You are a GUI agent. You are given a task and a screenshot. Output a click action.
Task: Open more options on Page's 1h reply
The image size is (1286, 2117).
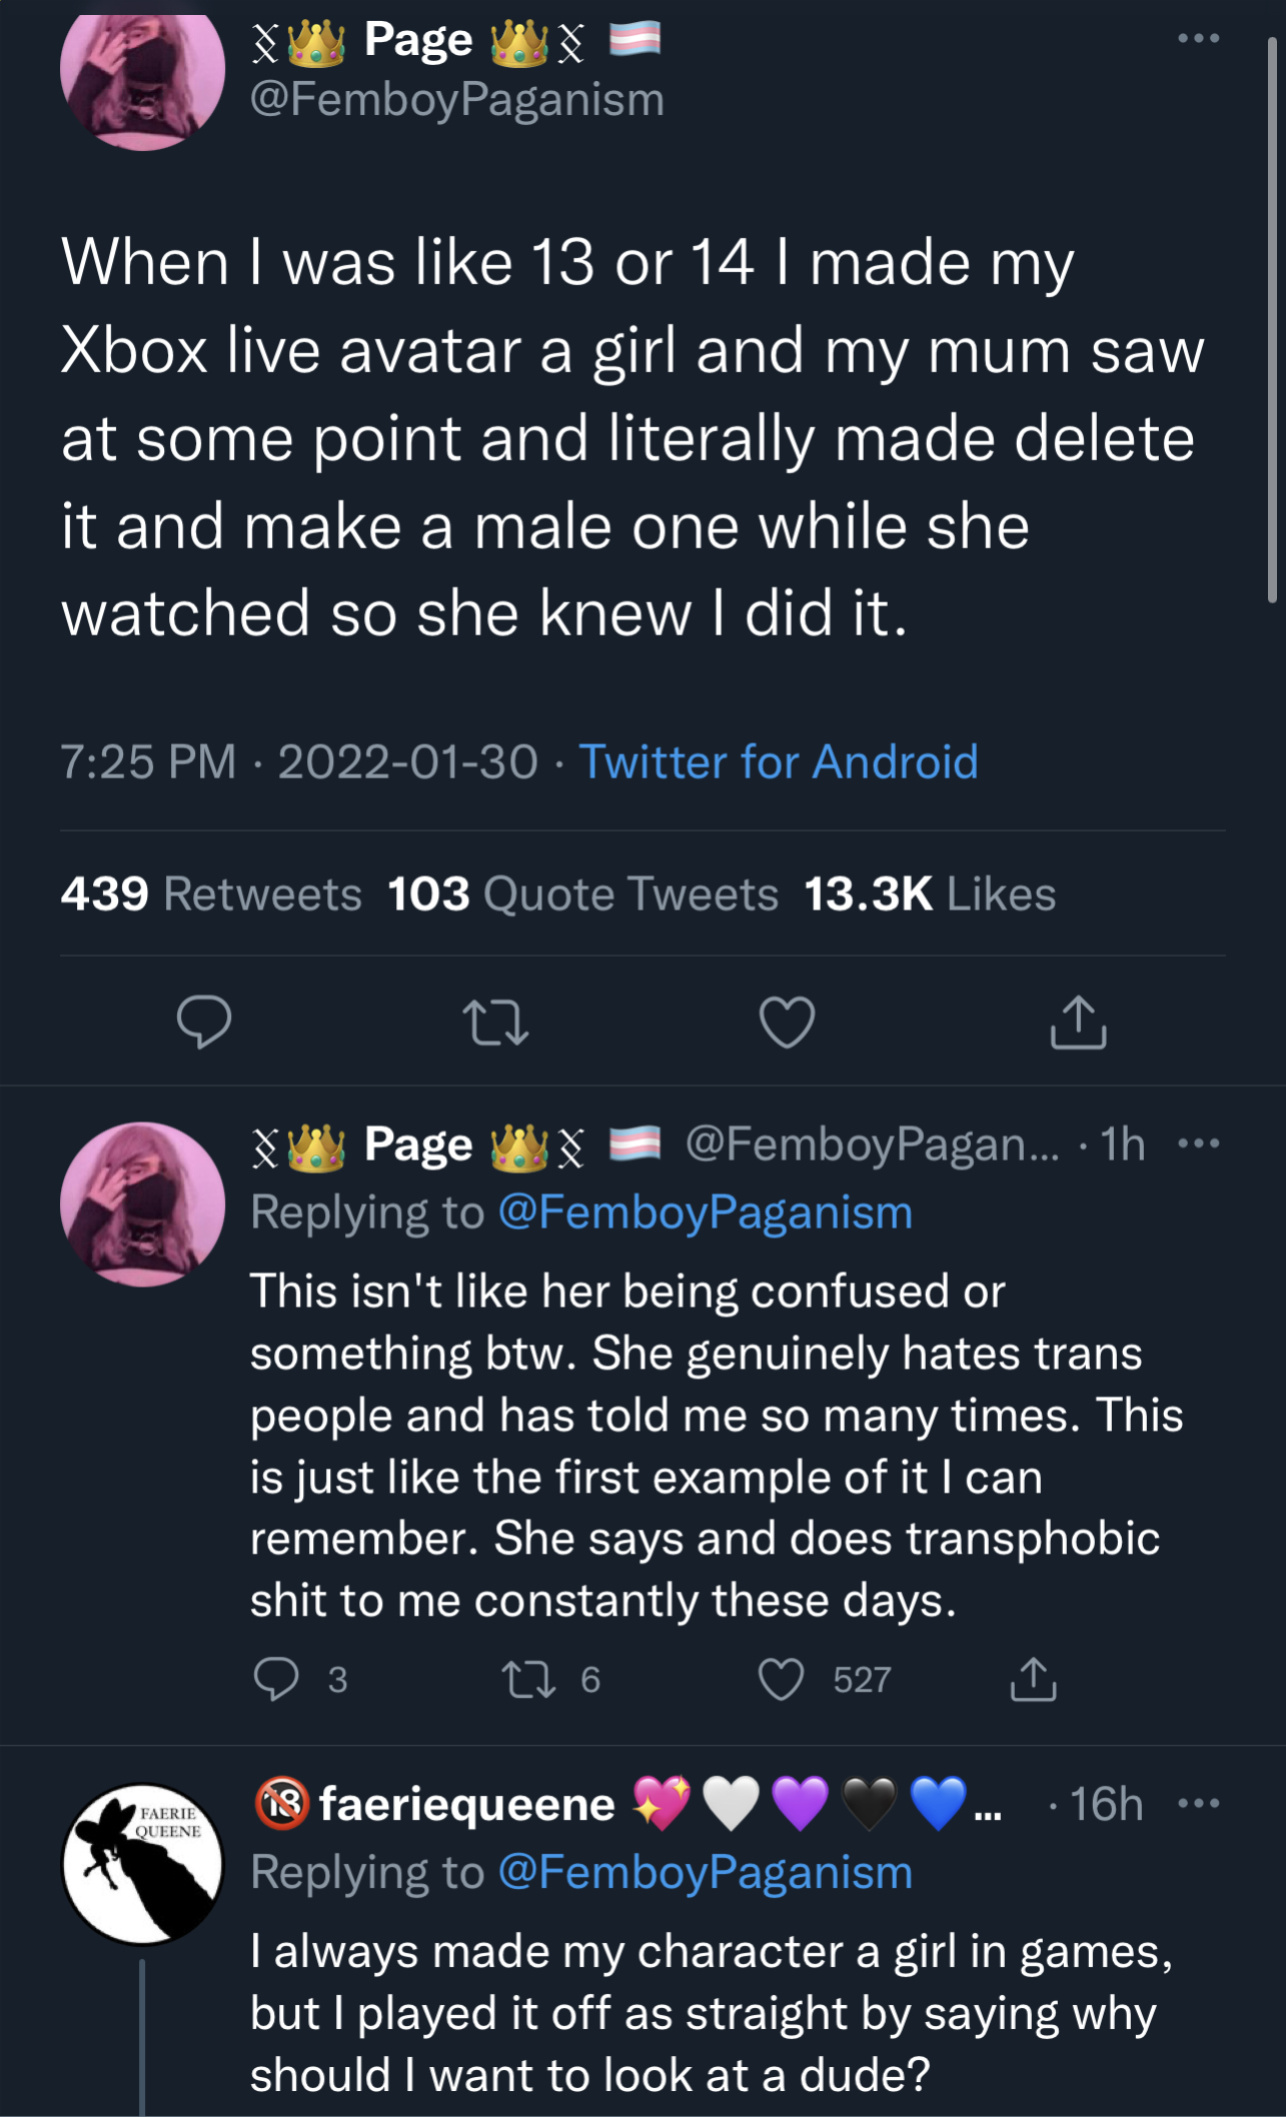pyautogui.click(x=1198, y=1143)
